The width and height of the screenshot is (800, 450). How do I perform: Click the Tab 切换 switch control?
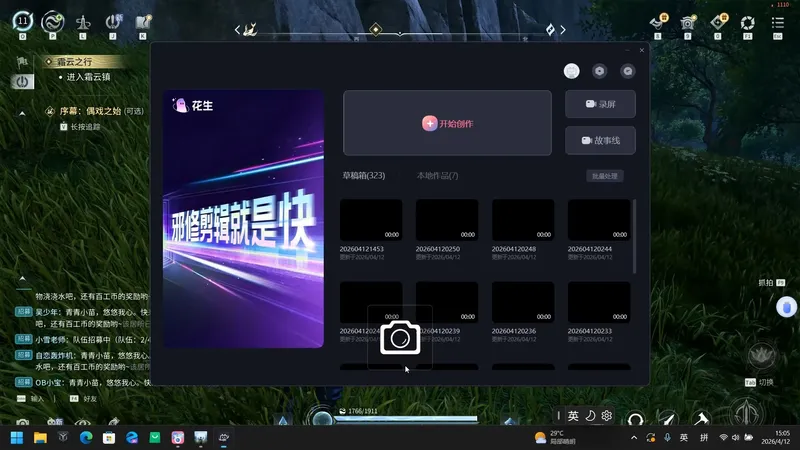pyautogui.click(x=759, y=382)
